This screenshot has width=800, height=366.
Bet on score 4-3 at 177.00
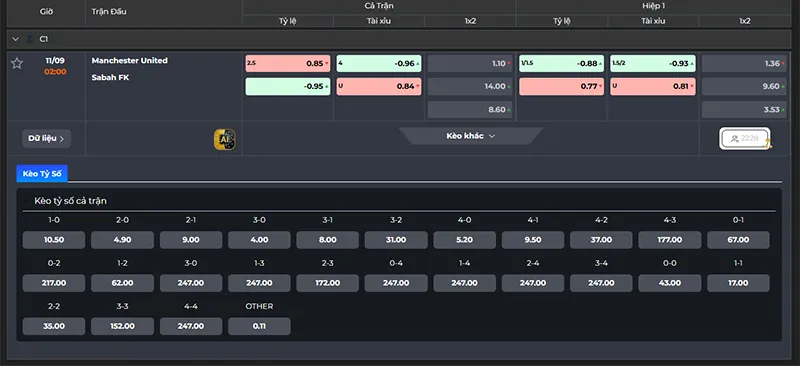tap(669, 240)
